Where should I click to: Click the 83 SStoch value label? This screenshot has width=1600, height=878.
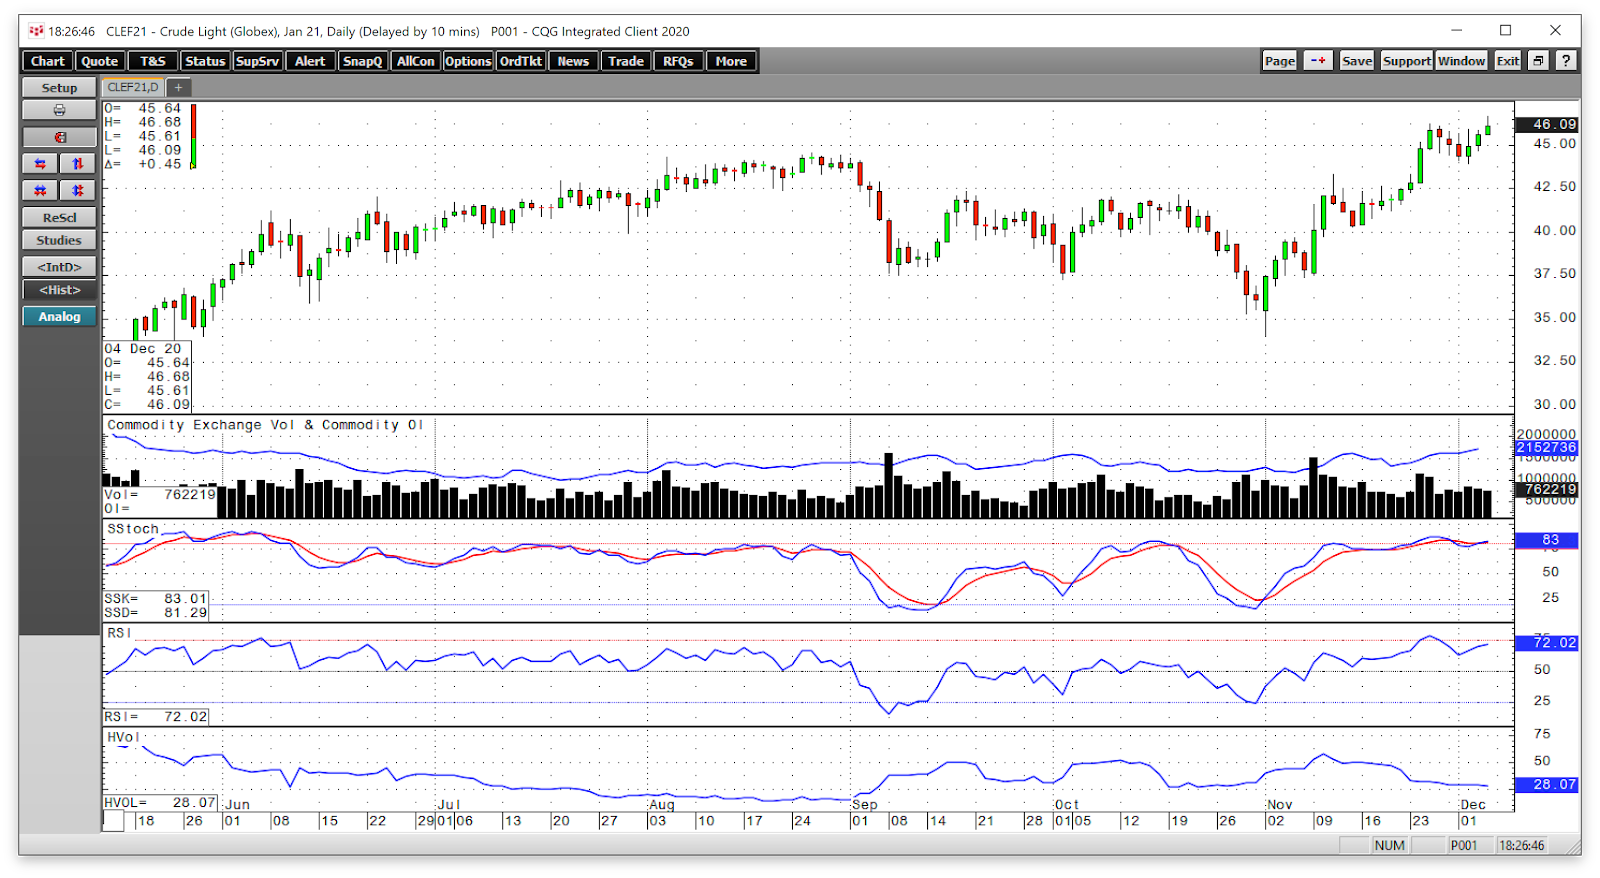point(1547,540)
